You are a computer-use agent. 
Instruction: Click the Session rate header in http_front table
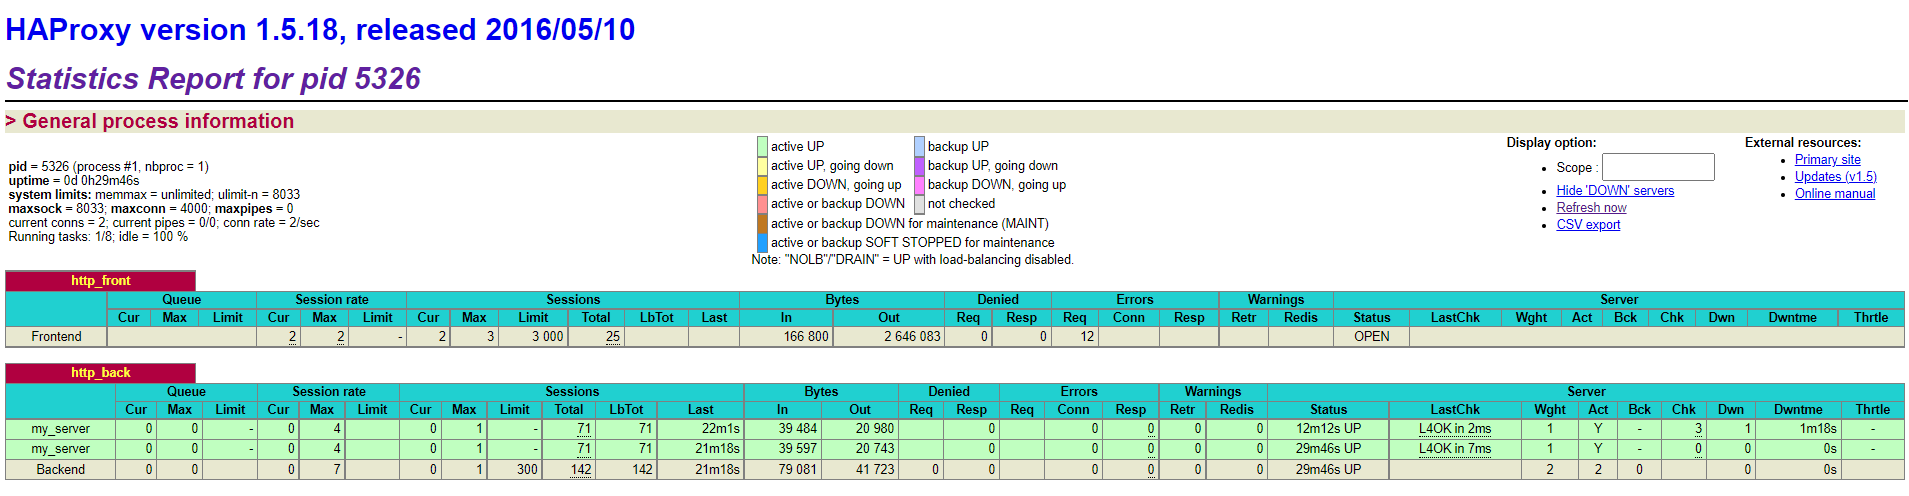[x=331, y=300]
